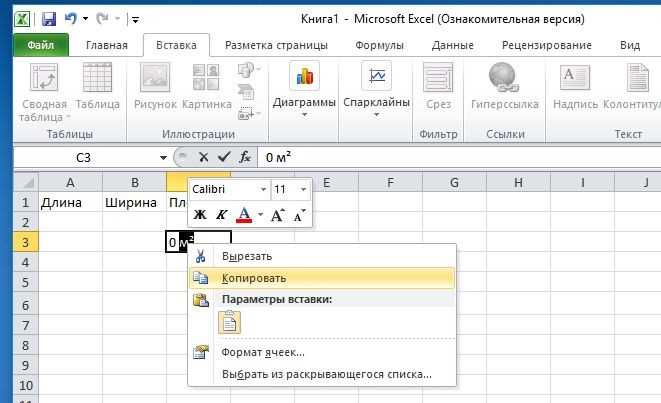Click Increase font size icon in mini toolbar
The width and height of the screenshot is (661, 403).
coord(277,215)
